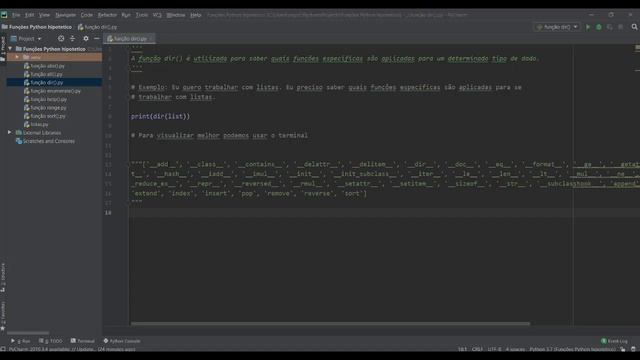Open the File menu

point(16,15)
